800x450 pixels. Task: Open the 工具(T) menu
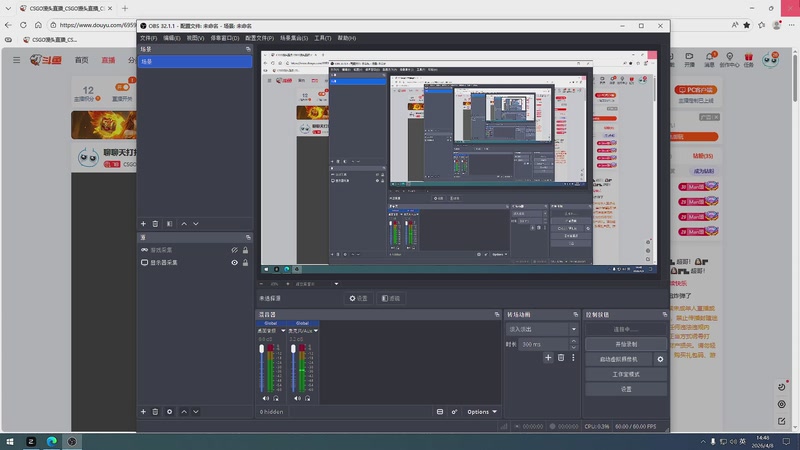[322, 38]
